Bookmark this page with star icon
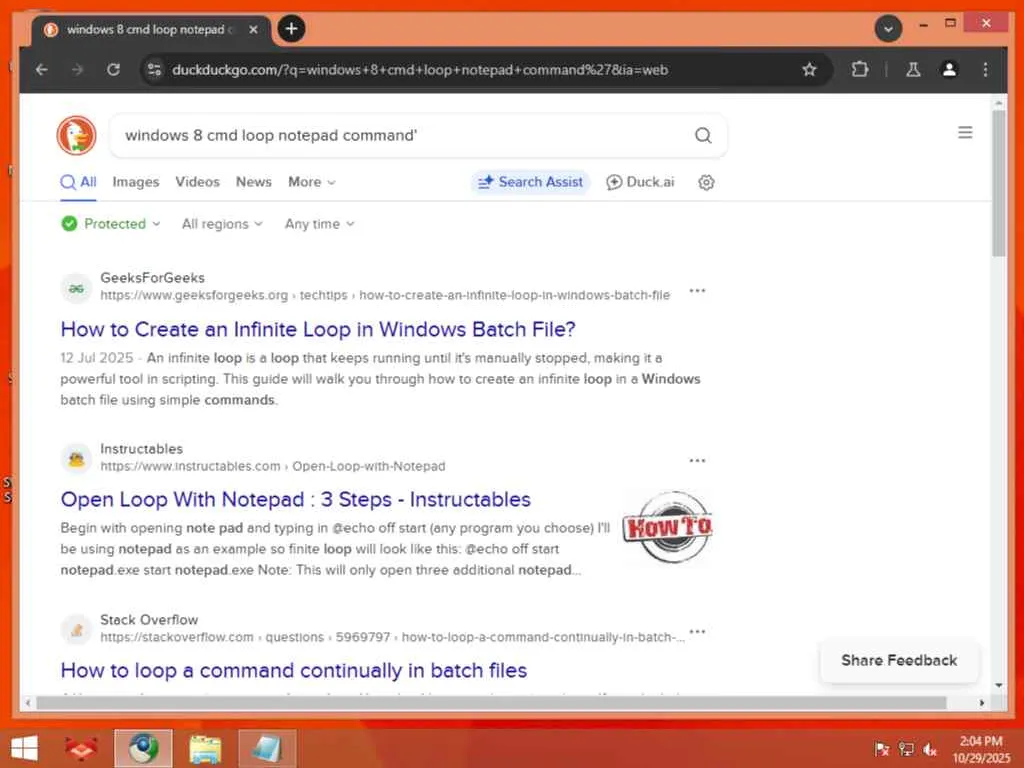1024x768 pixels. [809, 69]
